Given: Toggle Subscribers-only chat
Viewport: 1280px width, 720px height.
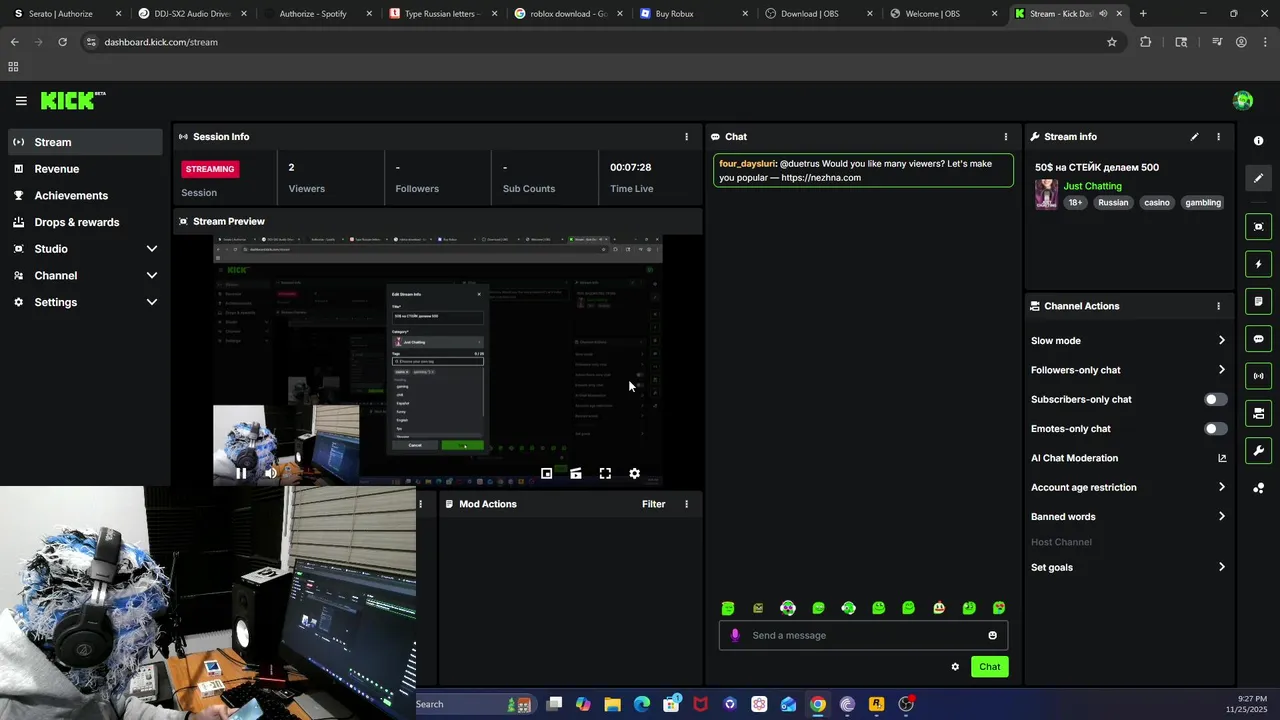Looking at the screenshot, I should coord(1215,400).
